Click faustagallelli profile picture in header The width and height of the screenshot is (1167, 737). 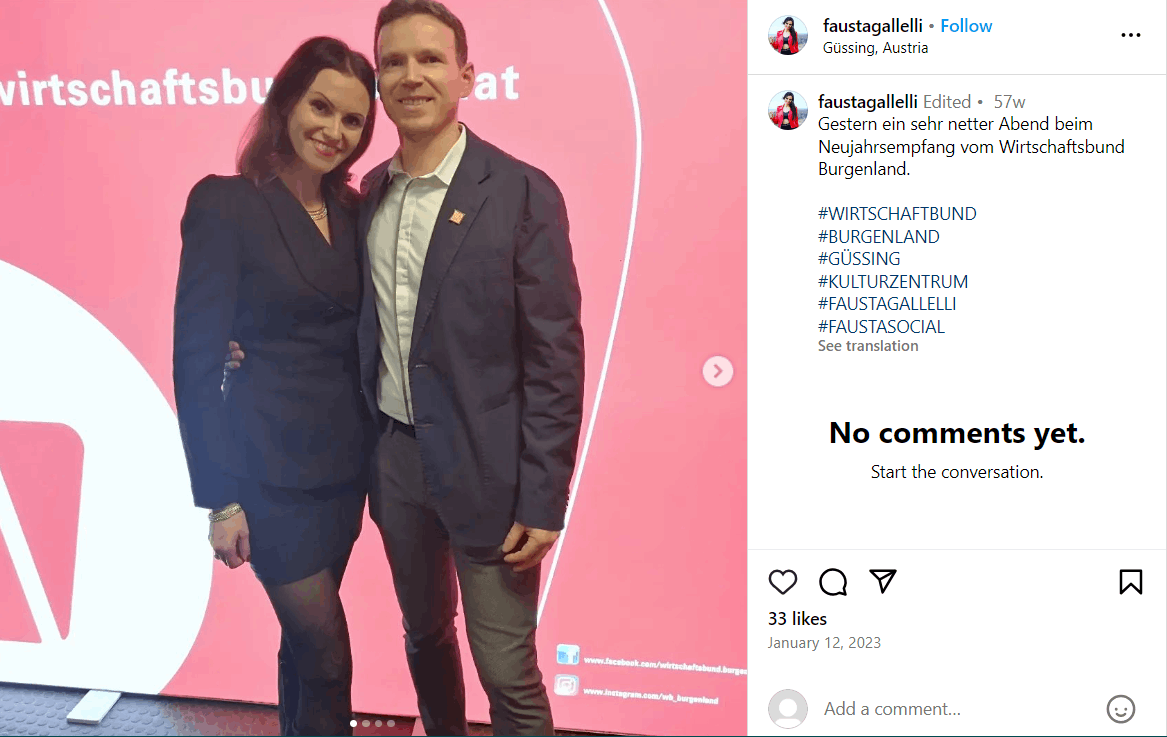click(x=787, y=36)
